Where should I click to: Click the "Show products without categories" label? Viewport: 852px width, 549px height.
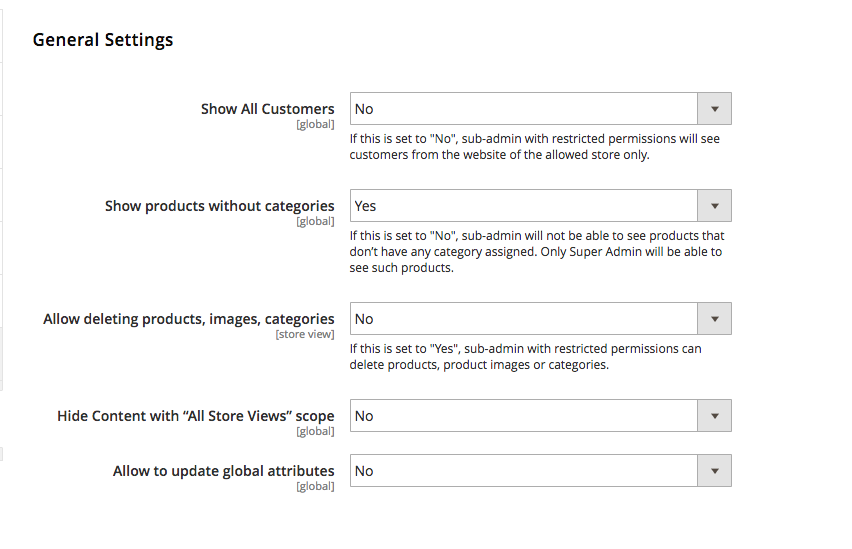click(x=219, y=206)
